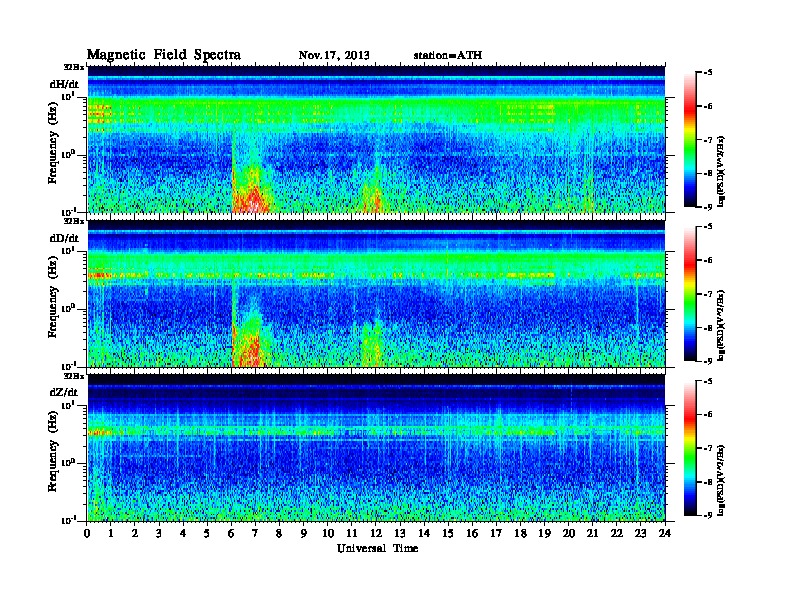Click the hour 20 tick label

tap(569, 533)
